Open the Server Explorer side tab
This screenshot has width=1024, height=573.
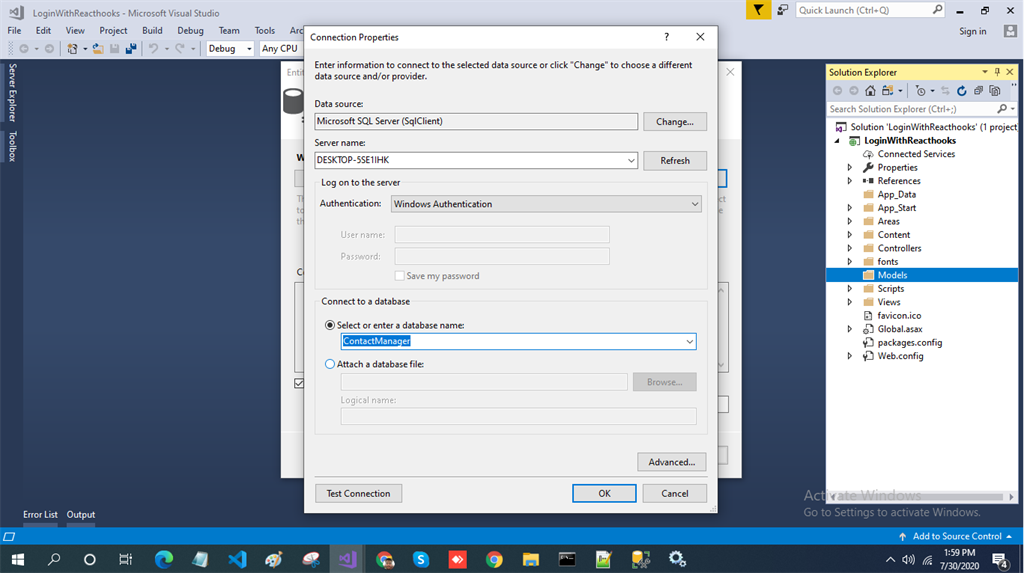coord(12,92)
